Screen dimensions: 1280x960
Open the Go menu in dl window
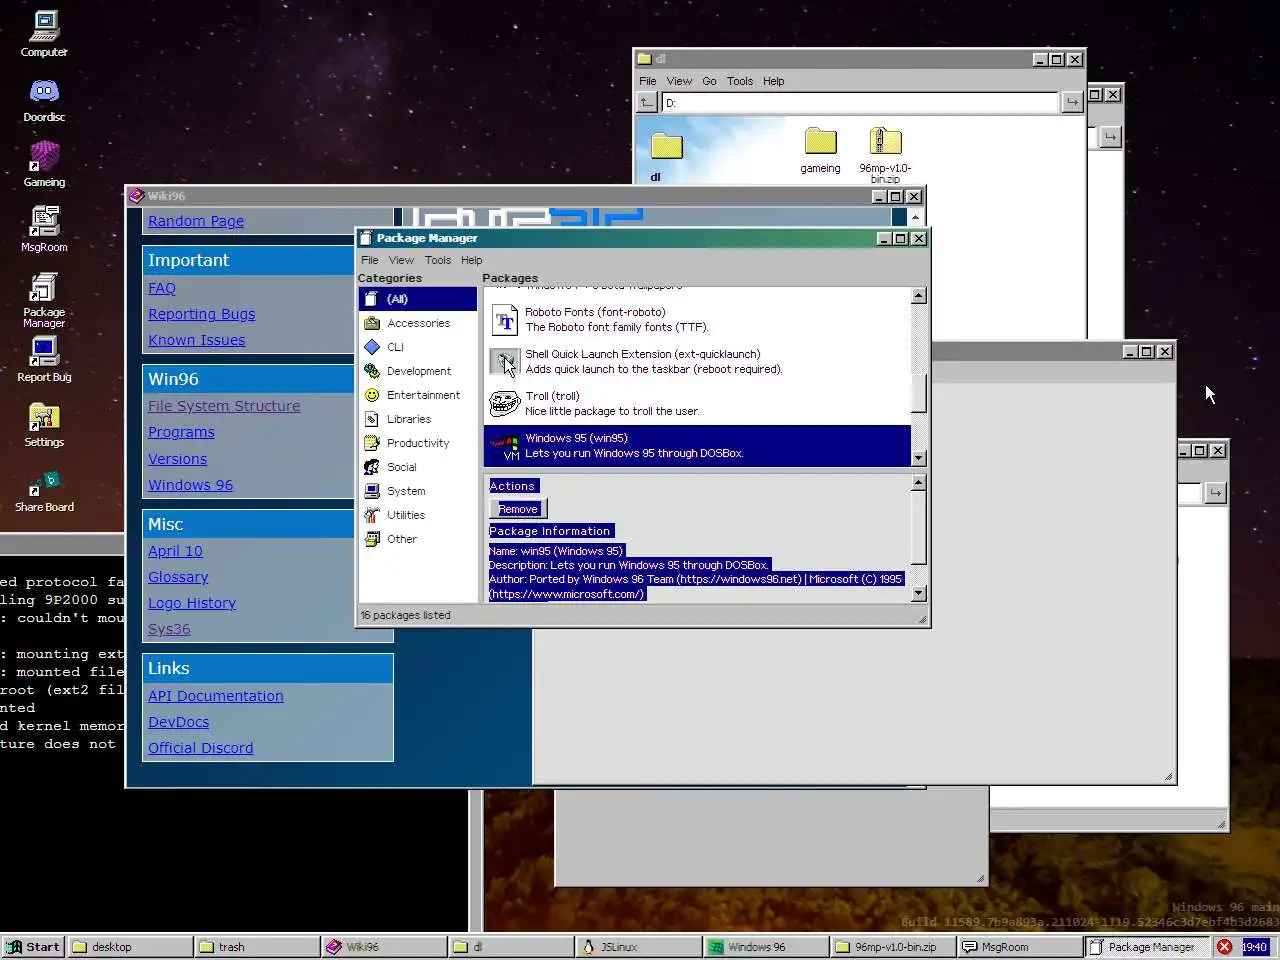click(x=709, y=81)
